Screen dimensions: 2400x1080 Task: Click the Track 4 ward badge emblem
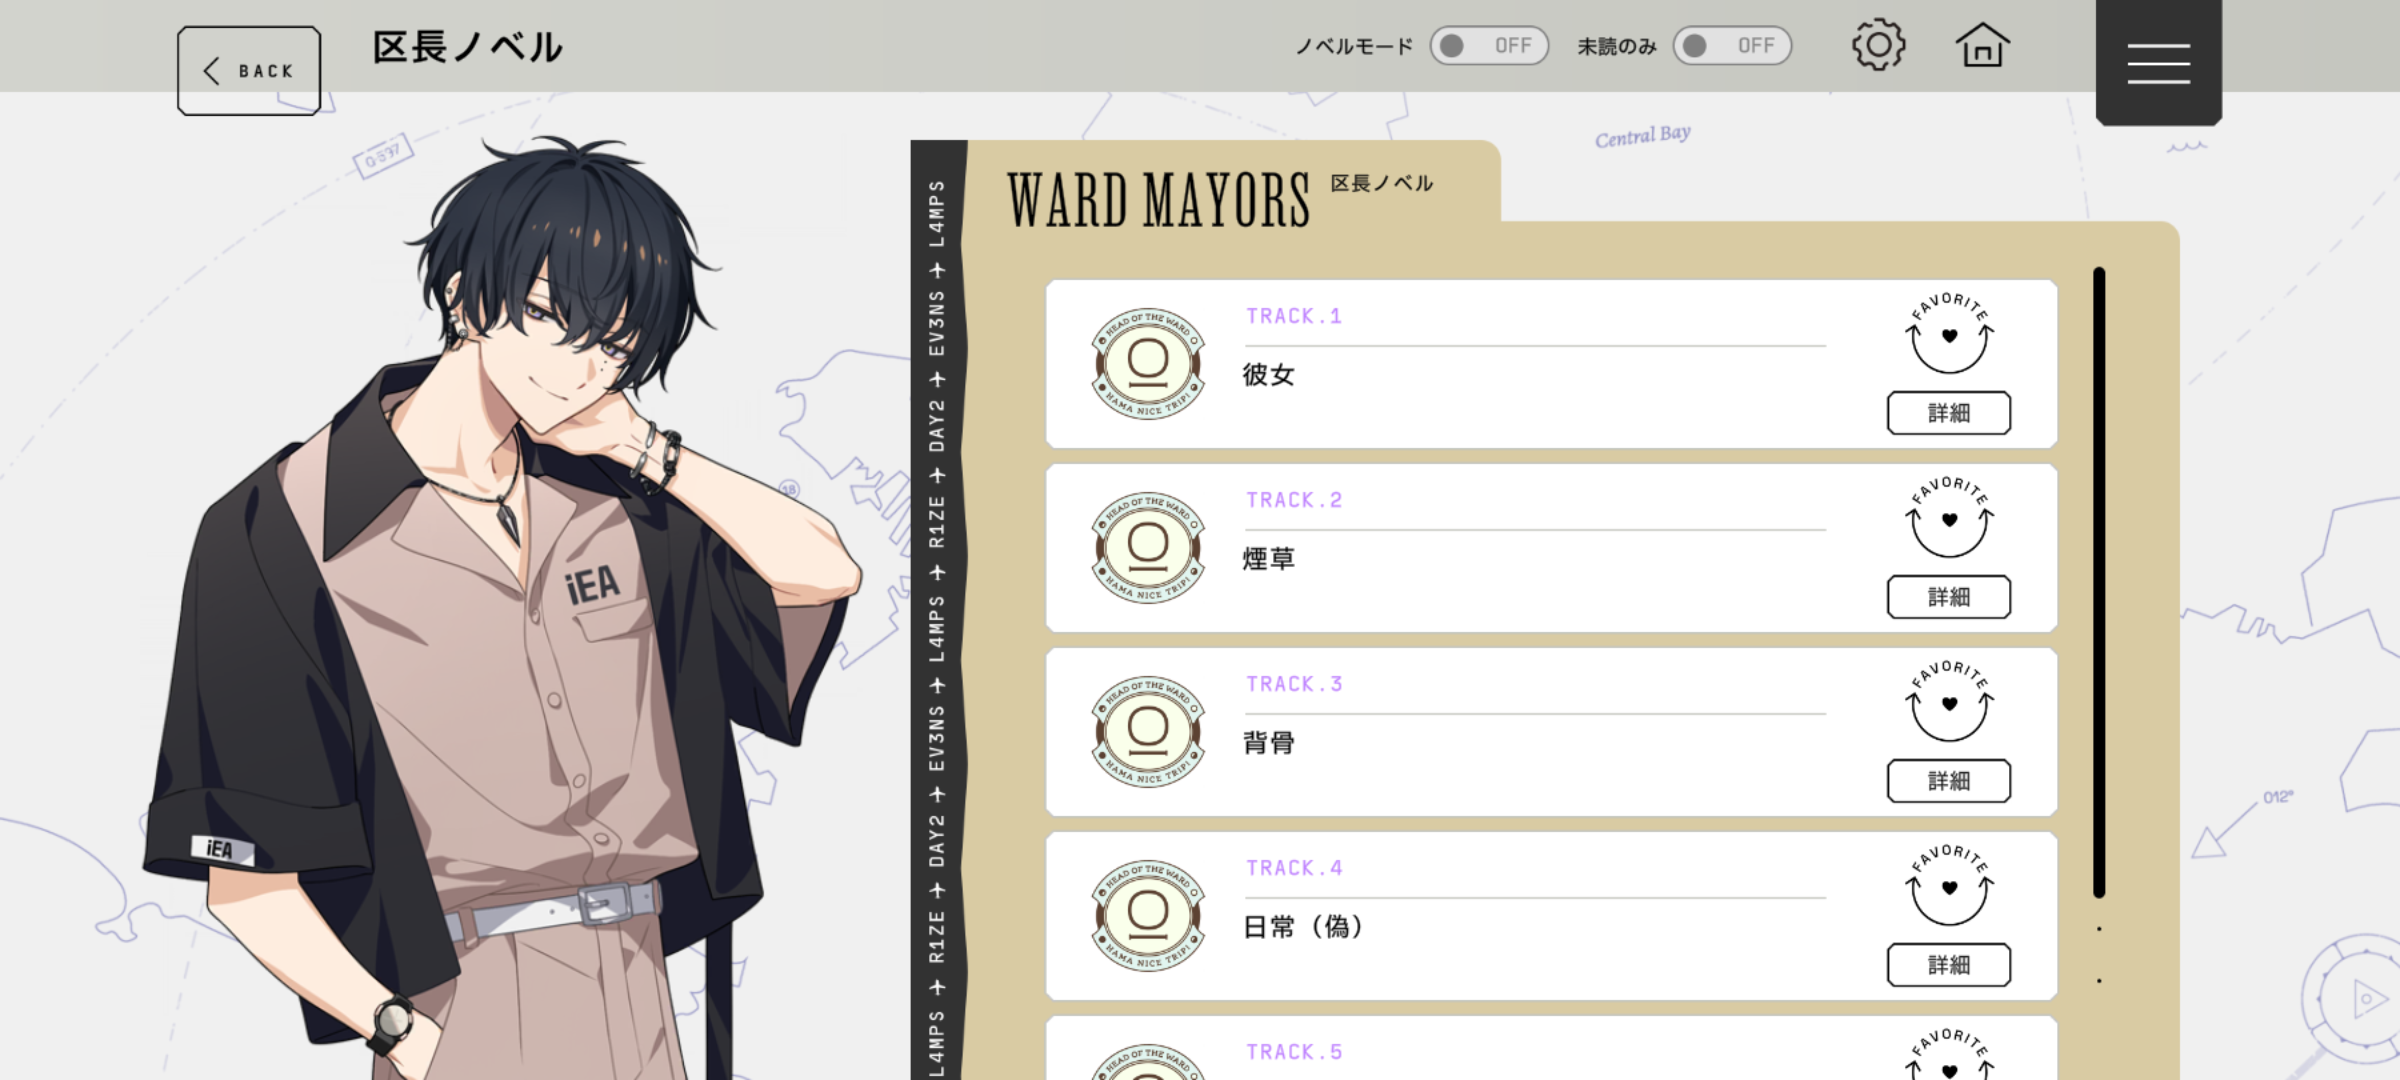point(1148,916)
